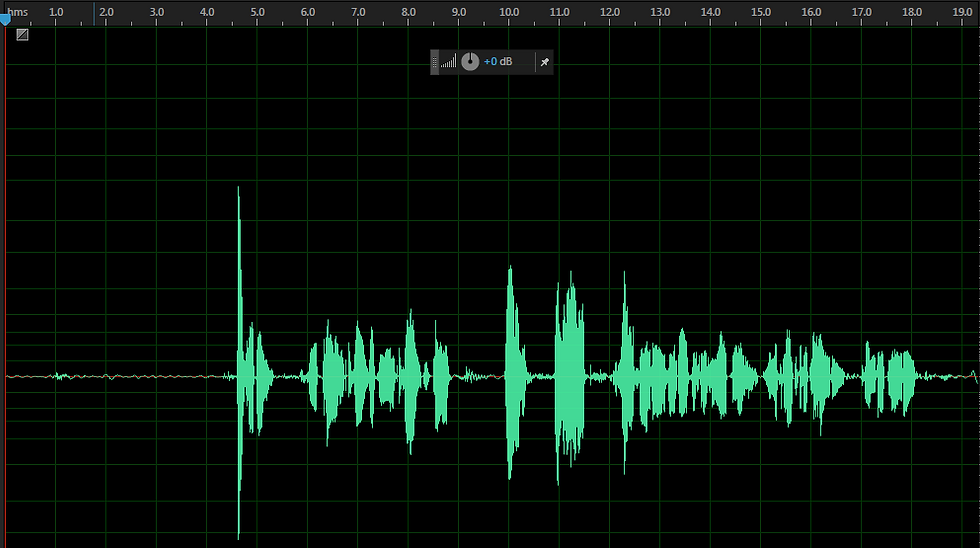The width and height of the screenshot is (980, 548).
Task: Toggle the envelope display icon below the ruler
Action: coord(22,35)
